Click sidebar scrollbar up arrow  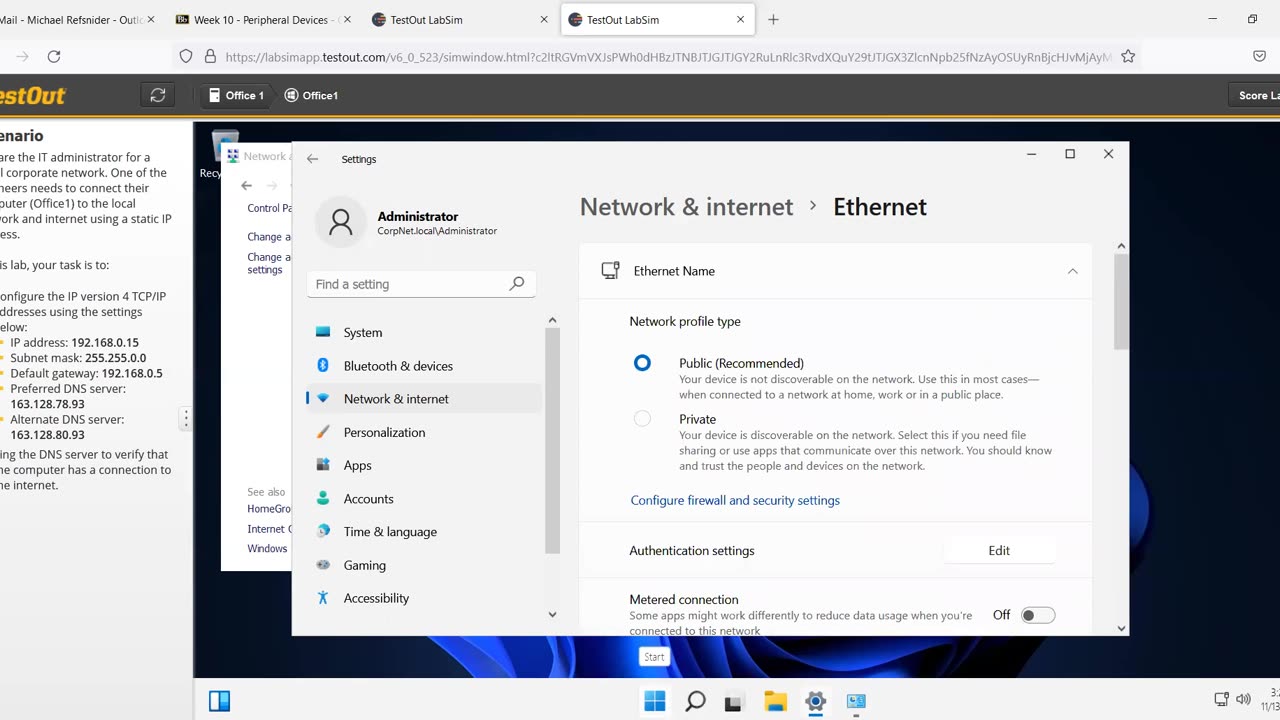(x=552, y=320)
